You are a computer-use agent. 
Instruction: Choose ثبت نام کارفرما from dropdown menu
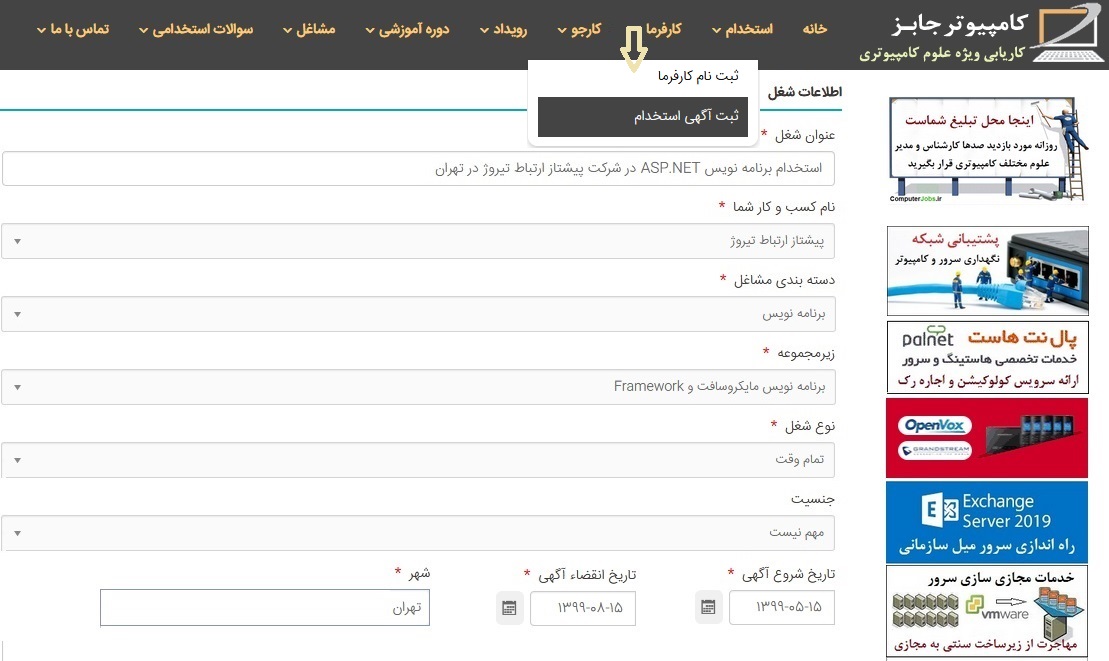point(697,76)
